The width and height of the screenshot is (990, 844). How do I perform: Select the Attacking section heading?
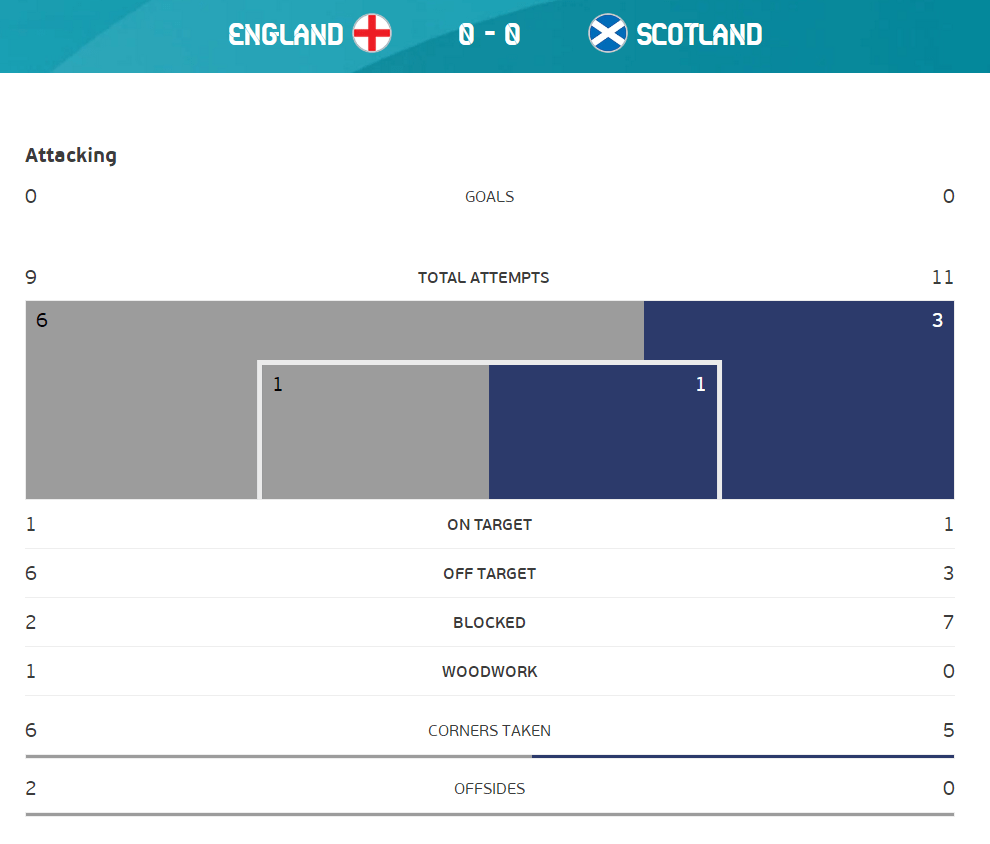click(x=71, y=155)
